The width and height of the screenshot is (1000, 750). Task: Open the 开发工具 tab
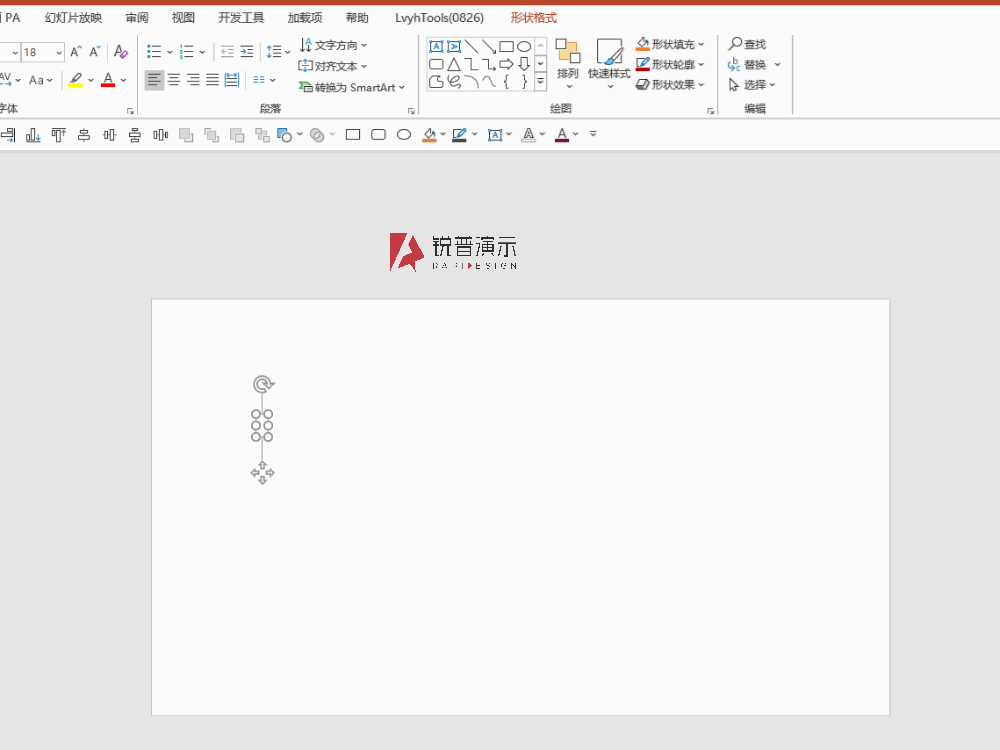click(241, 18)
